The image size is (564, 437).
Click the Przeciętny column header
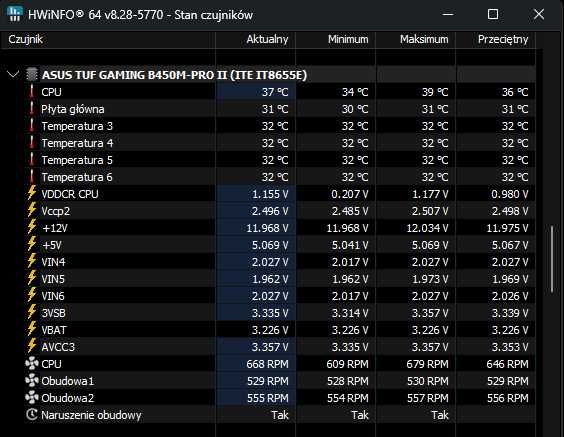[x=495, y=39]
